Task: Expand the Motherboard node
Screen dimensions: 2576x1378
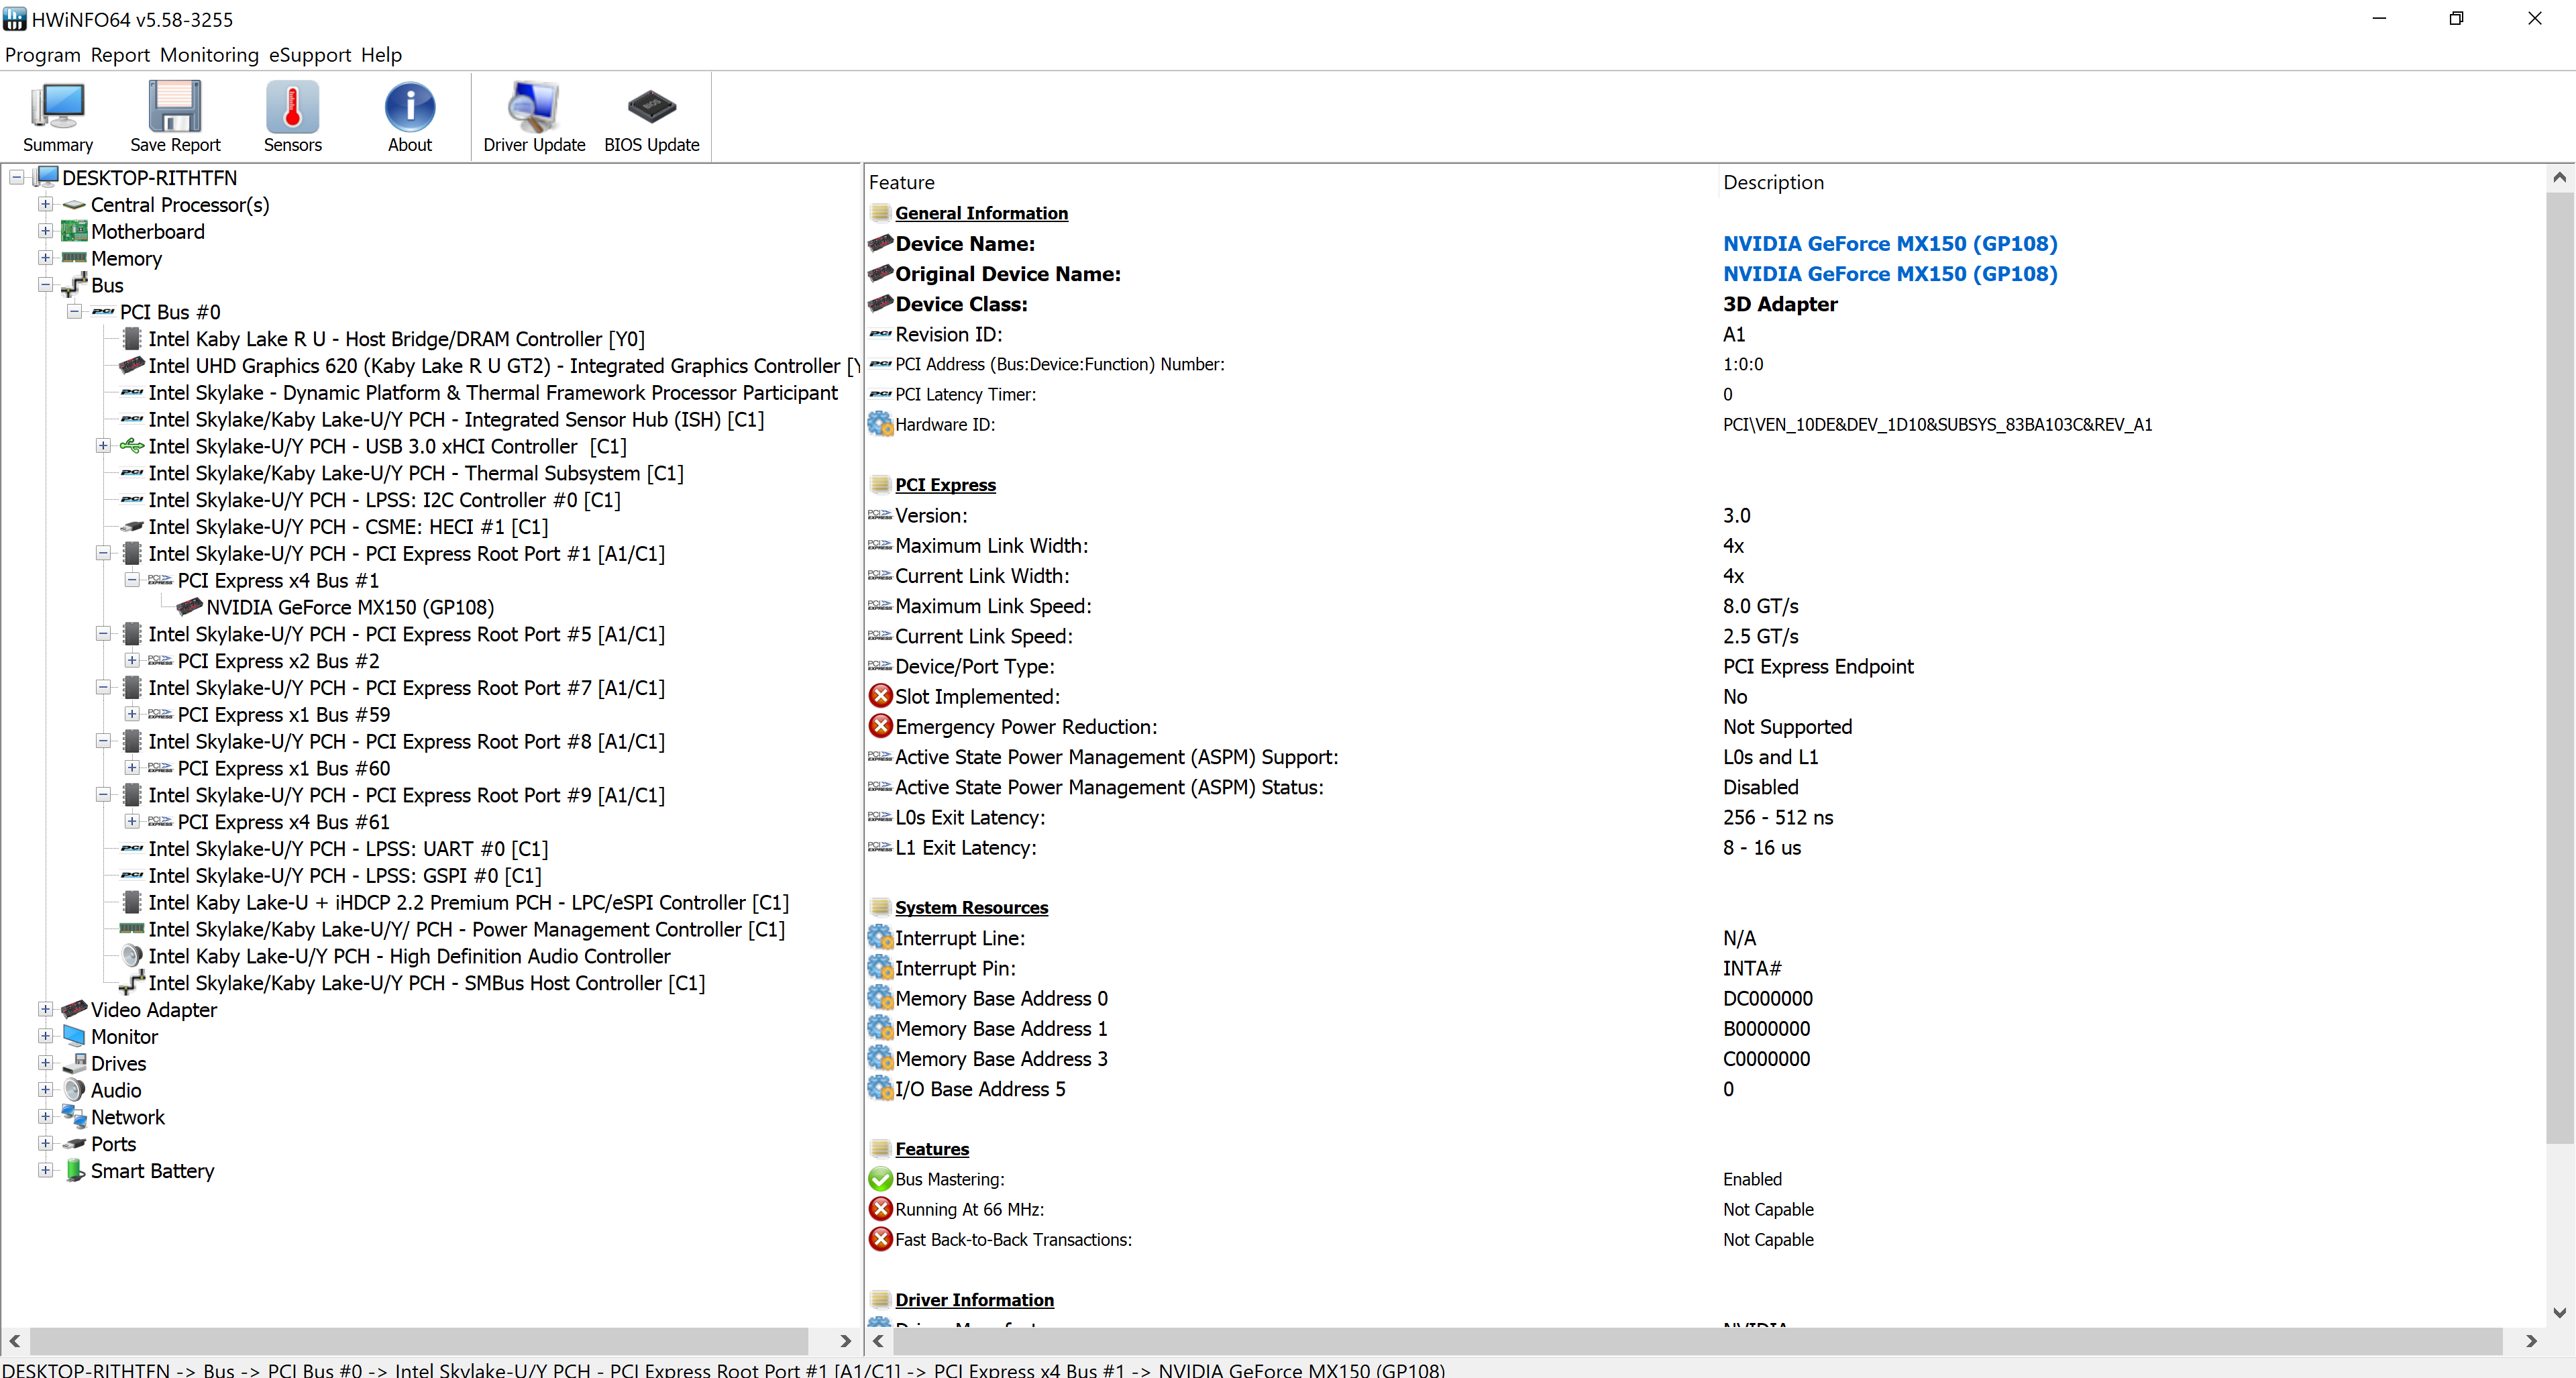Action: (45, 232)
